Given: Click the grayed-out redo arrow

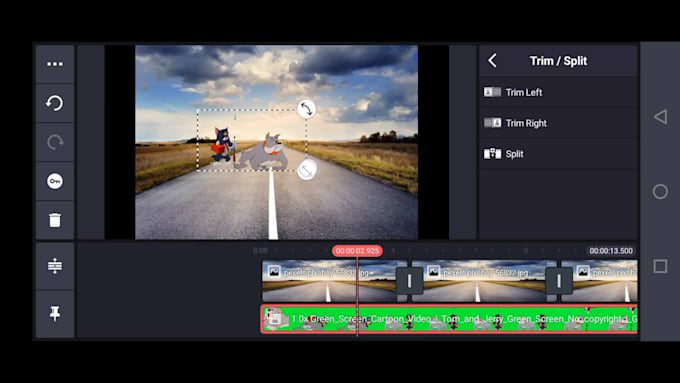Looking at the screenshot, I should point(55,142).
